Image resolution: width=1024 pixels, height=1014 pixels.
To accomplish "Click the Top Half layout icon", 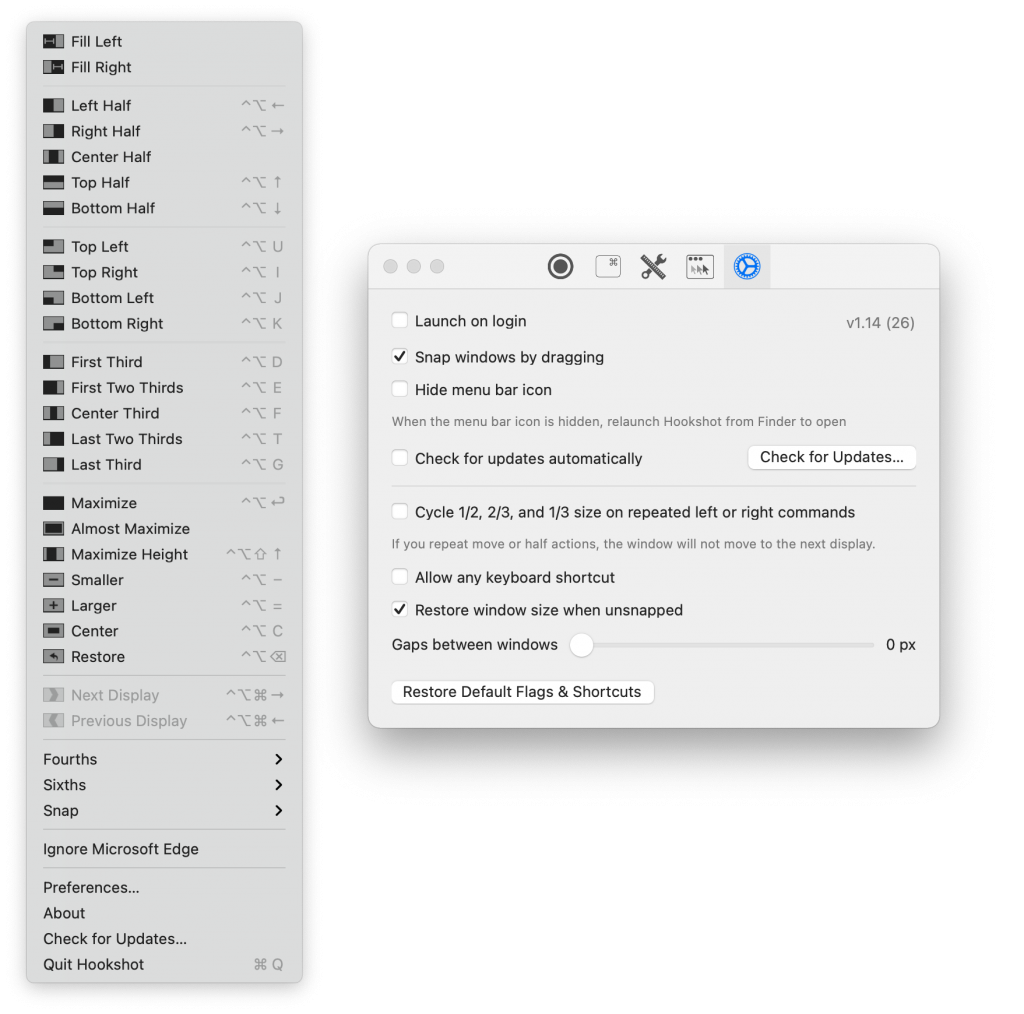I will click(54, 183).
